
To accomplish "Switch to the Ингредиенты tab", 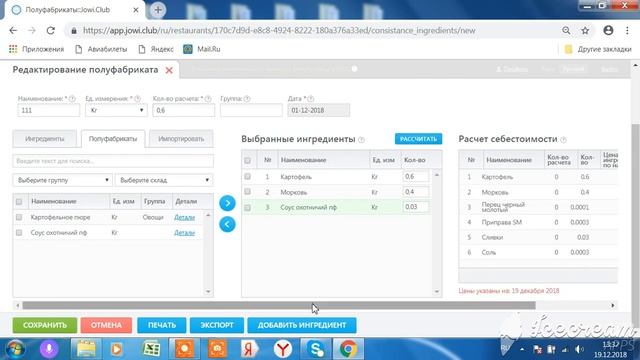I will 44,139.
